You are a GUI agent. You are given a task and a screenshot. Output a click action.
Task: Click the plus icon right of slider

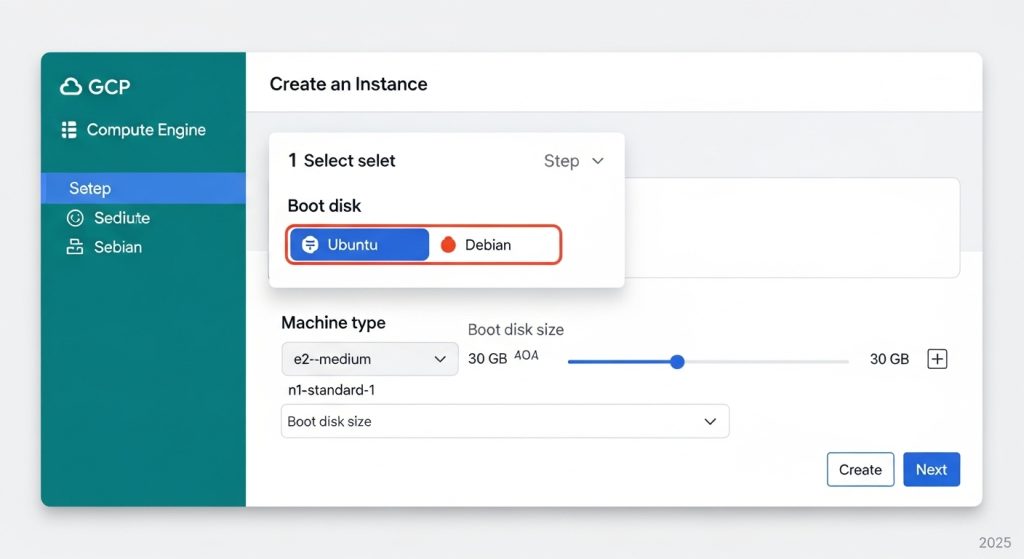[937, 359]
